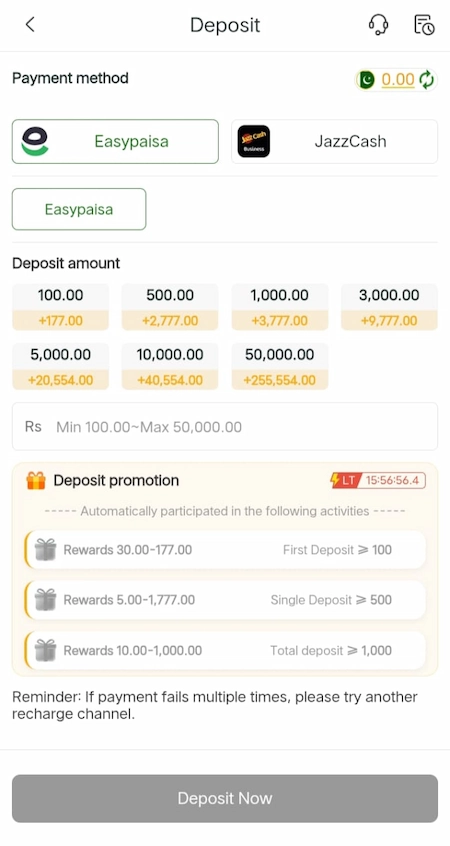Go back using the top-left arrow
Viewport: 450px width, 846px height.
(x=30, y=24)
